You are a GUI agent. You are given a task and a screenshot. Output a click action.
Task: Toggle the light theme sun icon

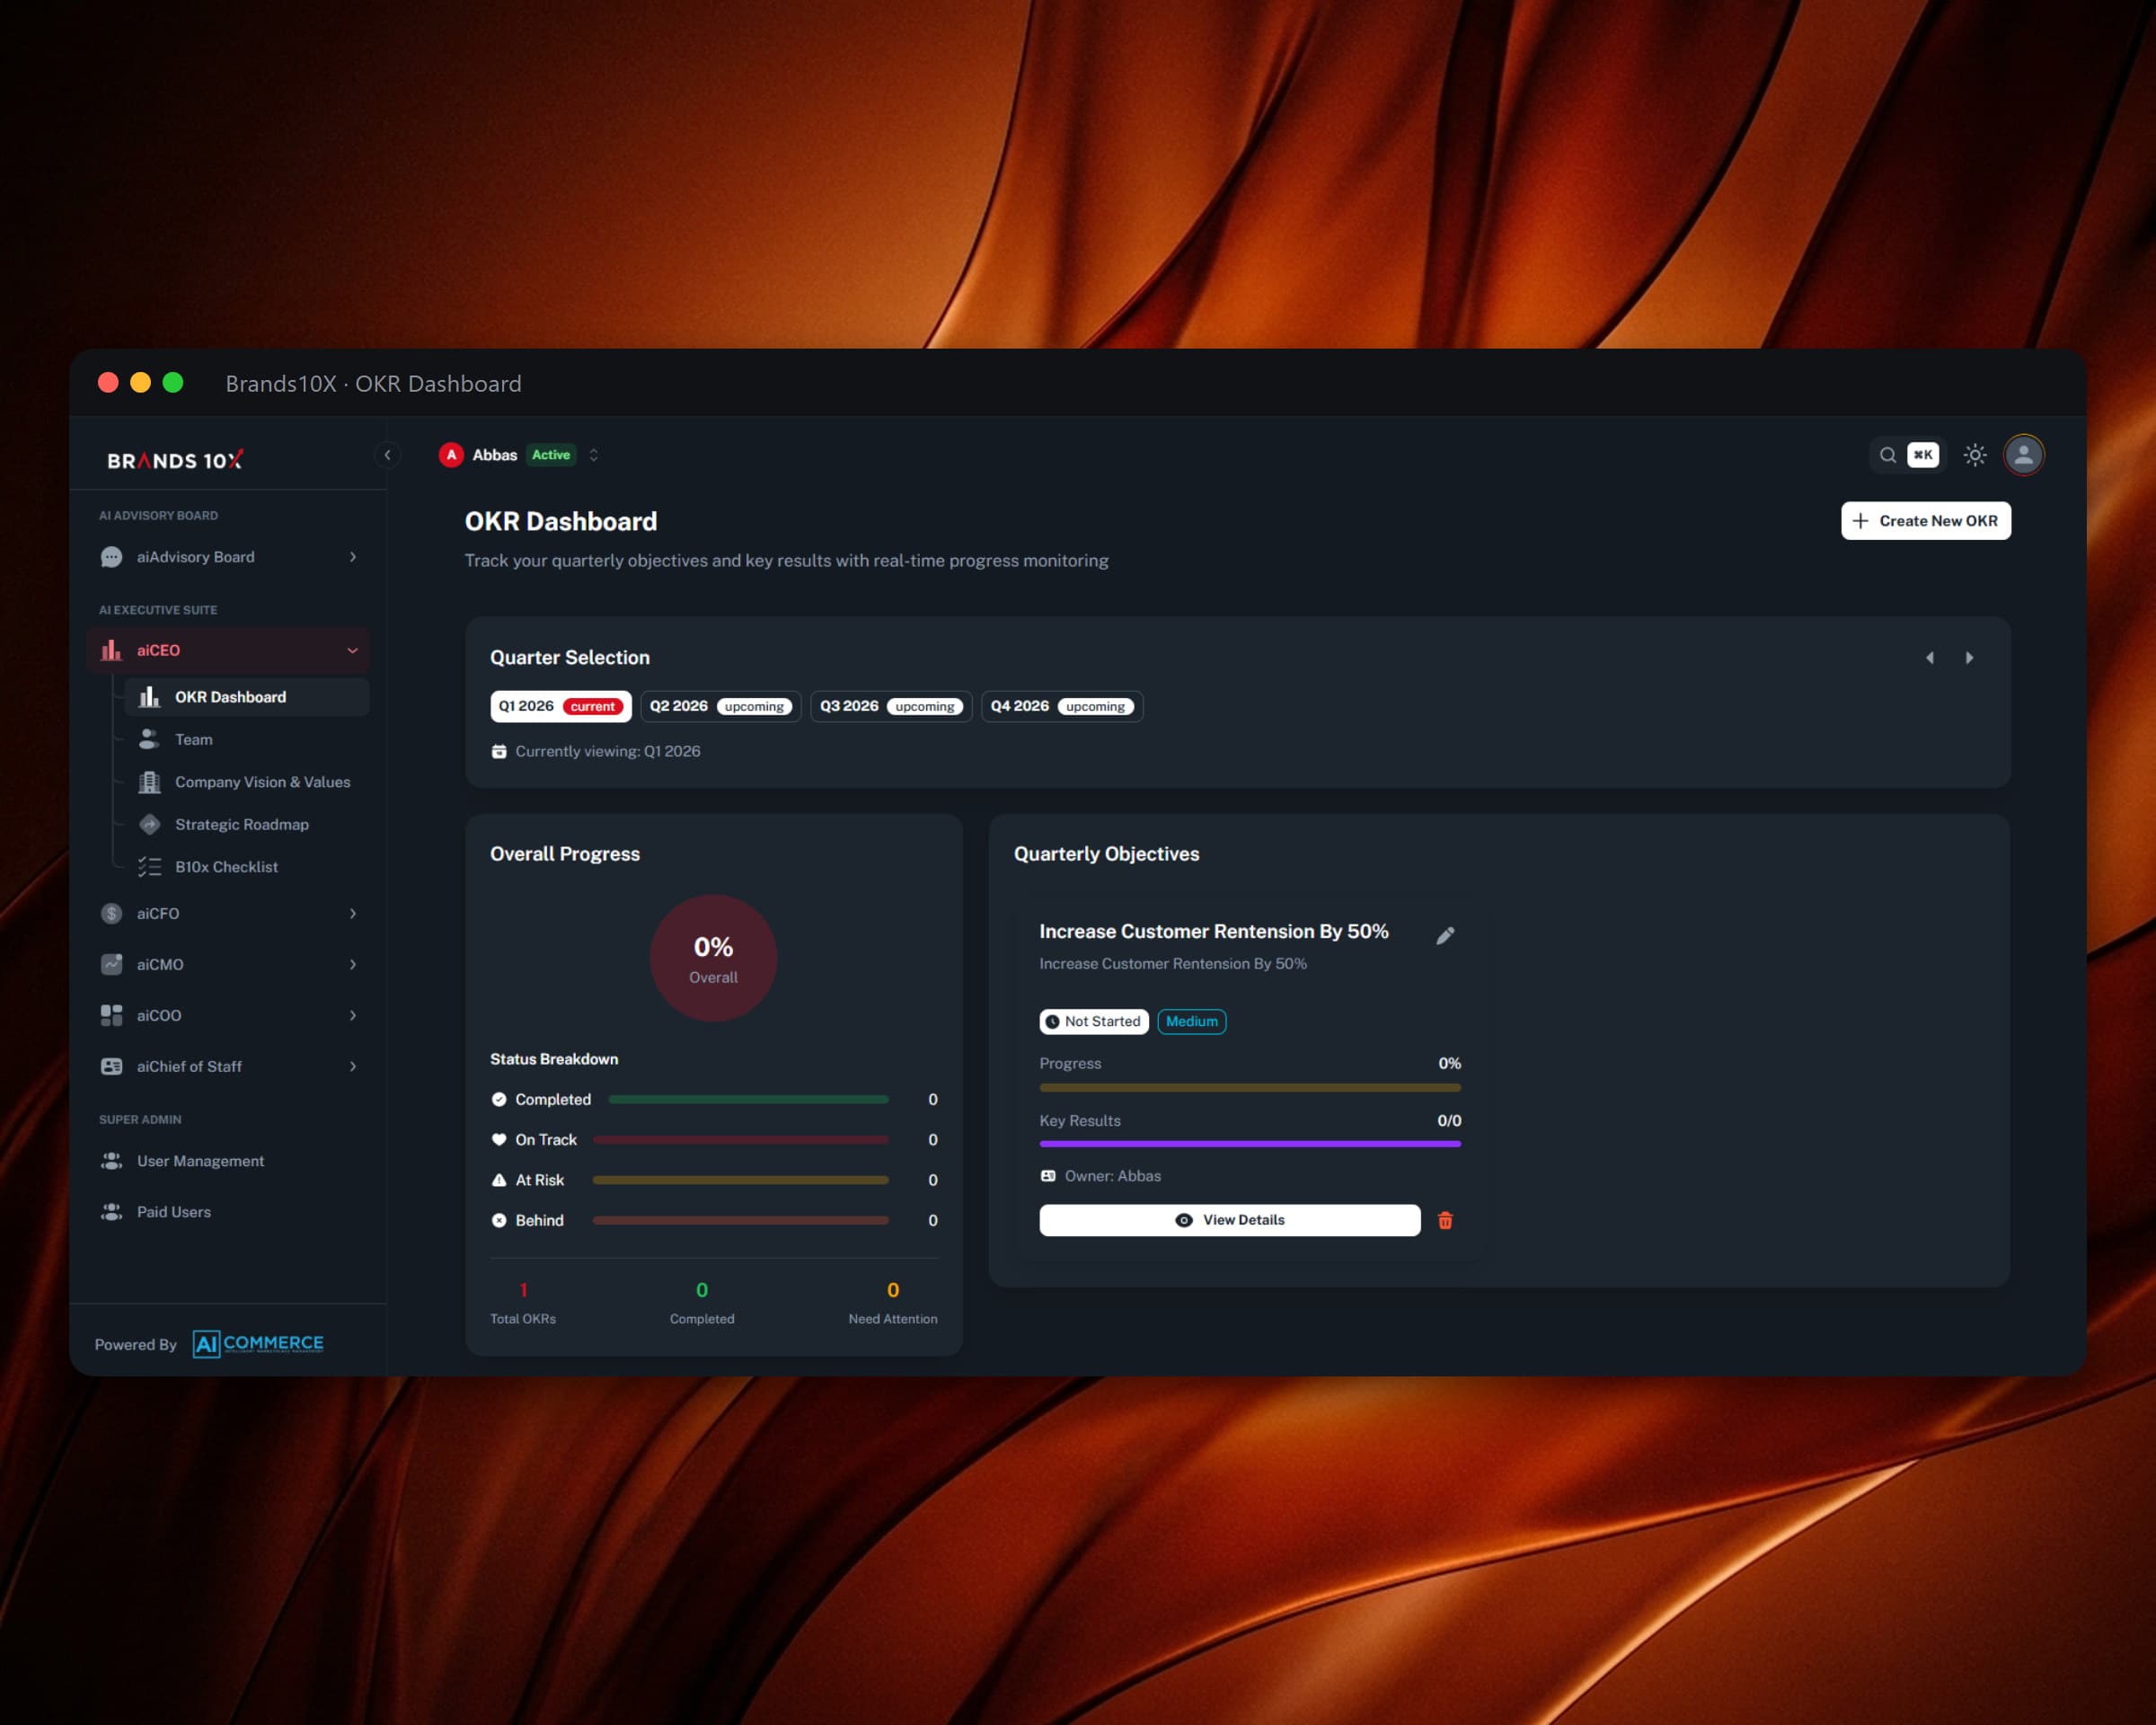(x=1974, y=455)
